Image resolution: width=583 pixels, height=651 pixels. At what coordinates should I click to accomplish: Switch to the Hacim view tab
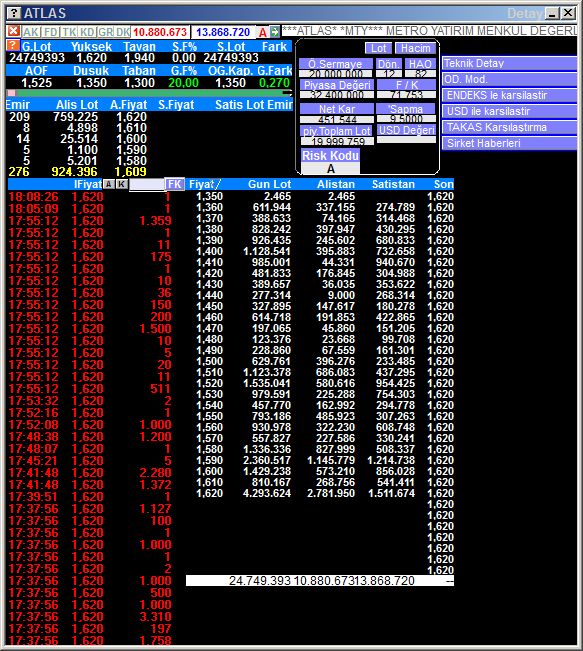[415, 48]
